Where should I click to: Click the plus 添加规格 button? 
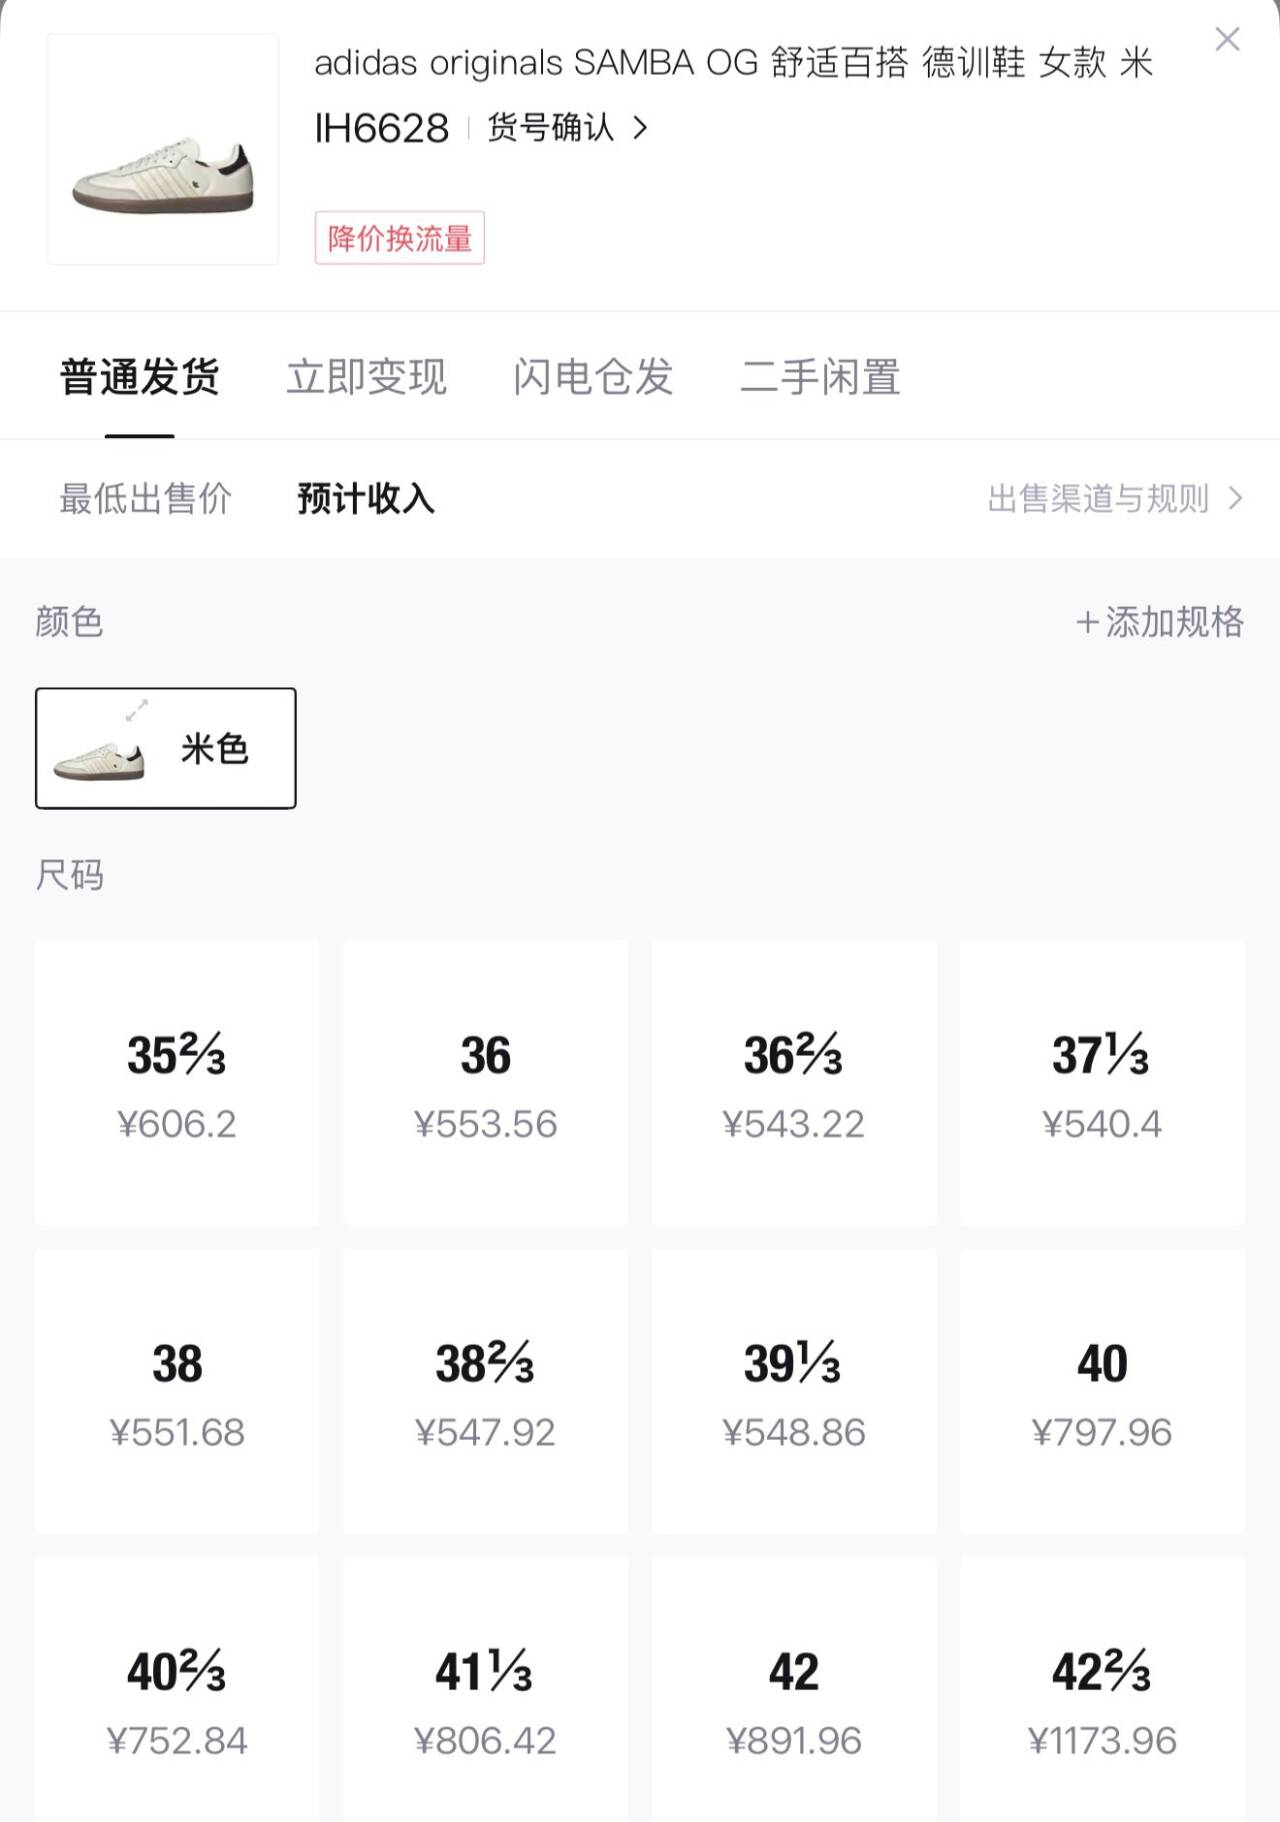pos(1160,622)
